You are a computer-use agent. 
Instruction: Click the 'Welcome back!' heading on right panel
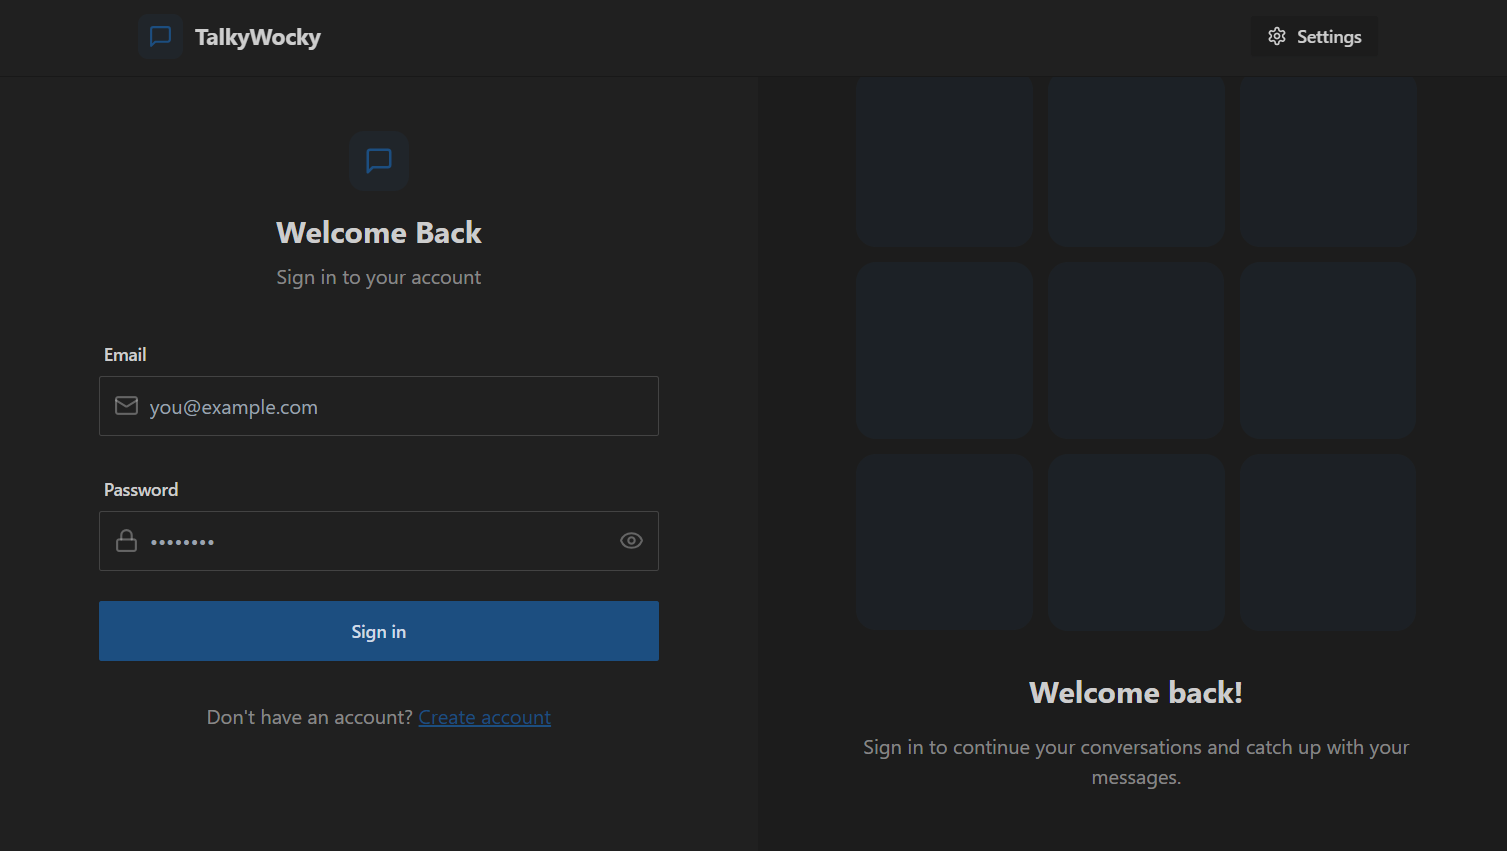[1136, 693]
